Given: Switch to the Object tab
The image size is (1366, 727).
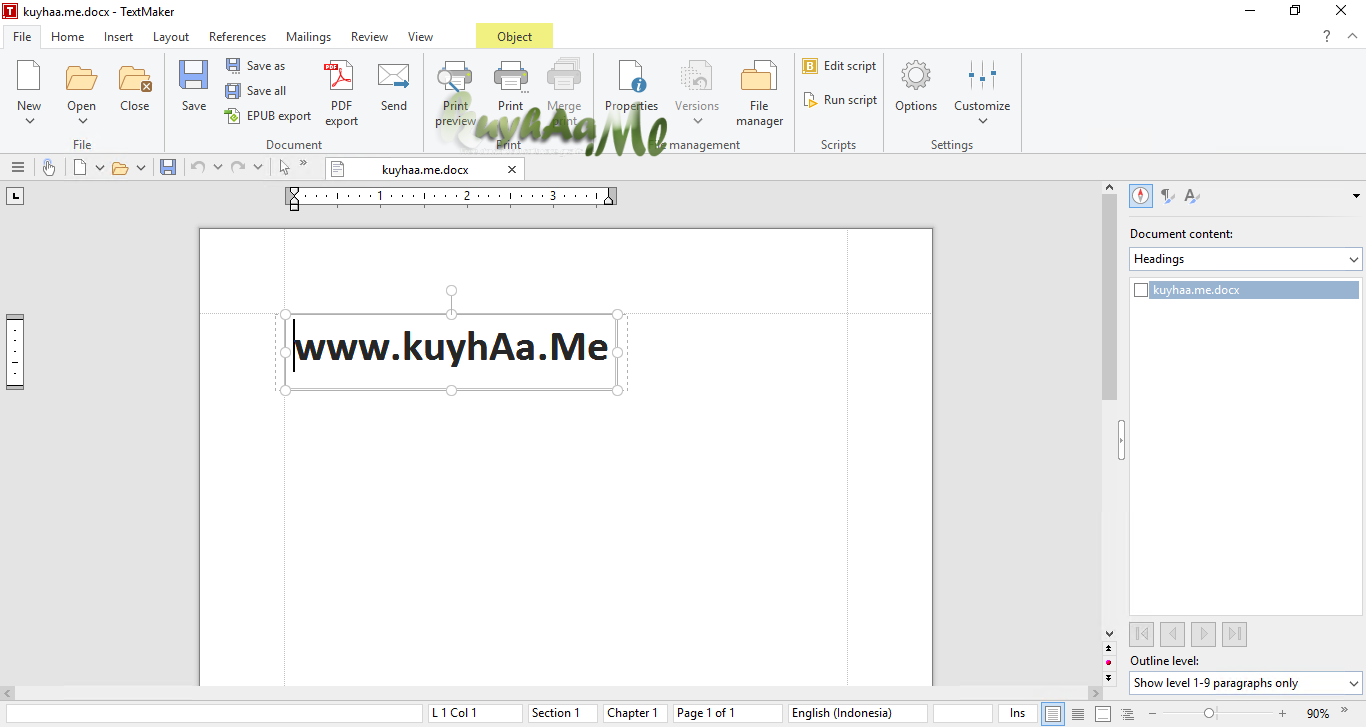Looking at the screenshot, I should [514, 37].
